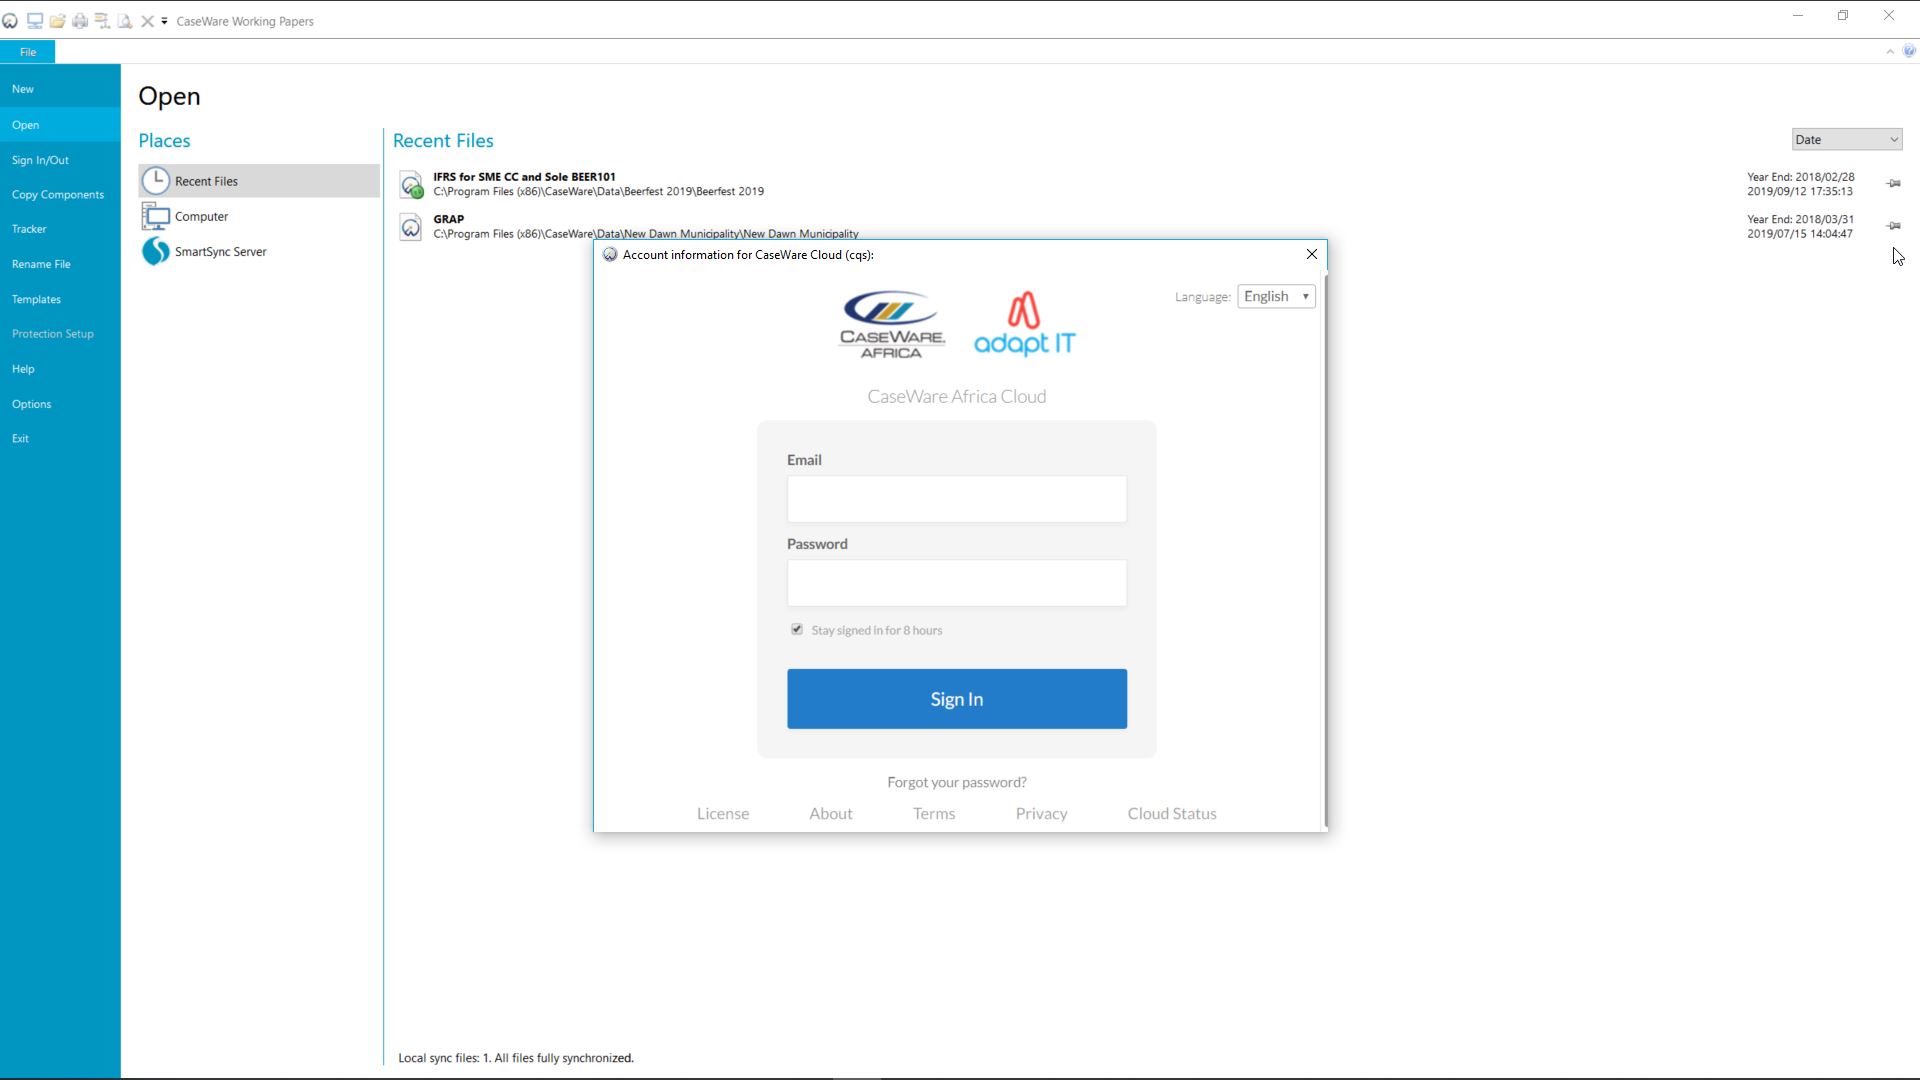Open the SmartSync Server place
Viewport: 1920px width, 1080px height.
coord(155,251)
